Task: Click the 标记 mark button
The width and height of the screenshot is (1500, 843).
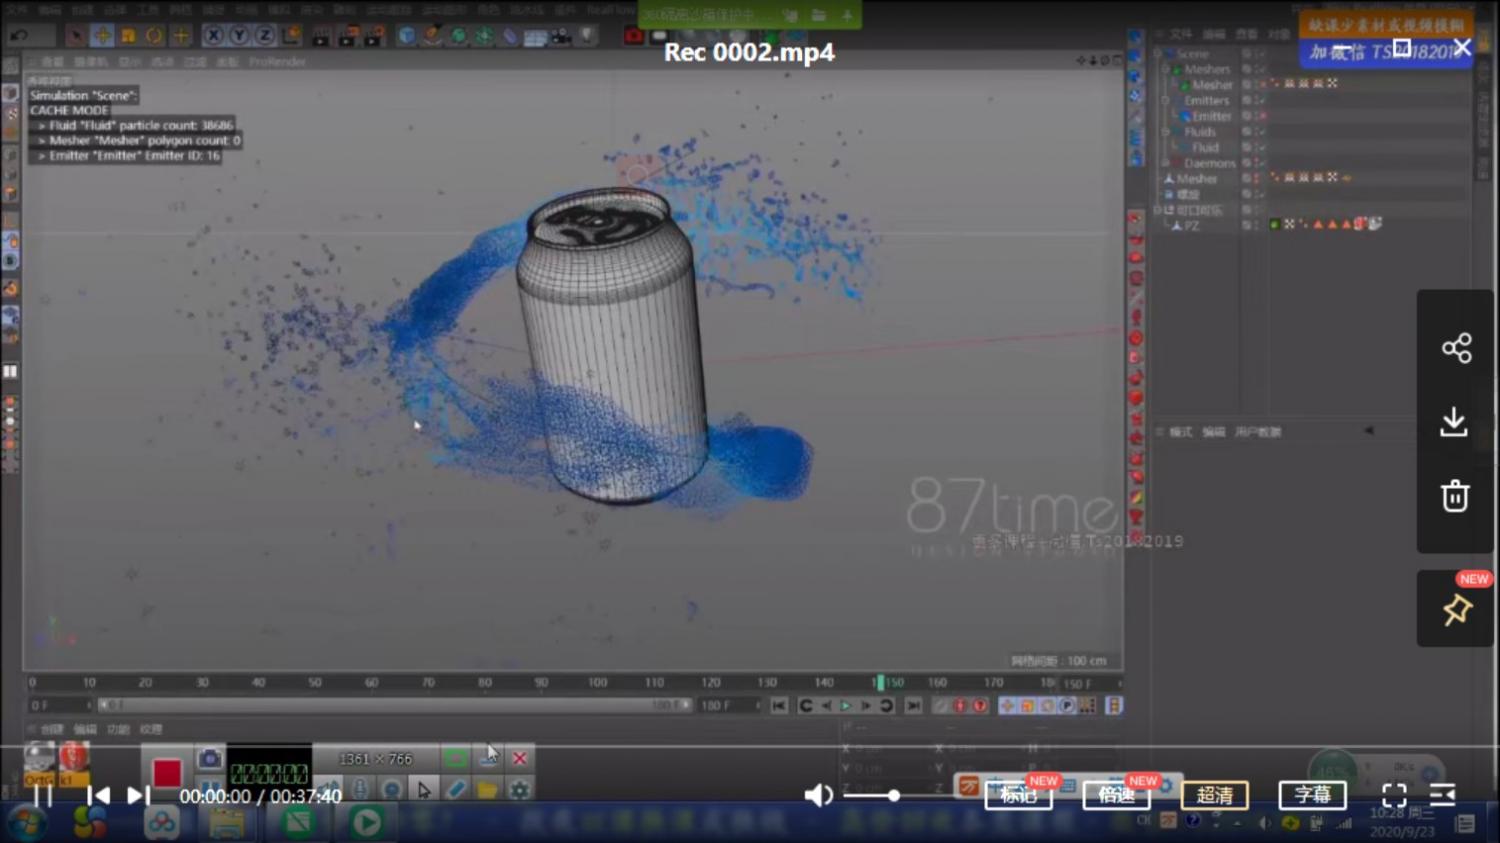Action: 1019,795
